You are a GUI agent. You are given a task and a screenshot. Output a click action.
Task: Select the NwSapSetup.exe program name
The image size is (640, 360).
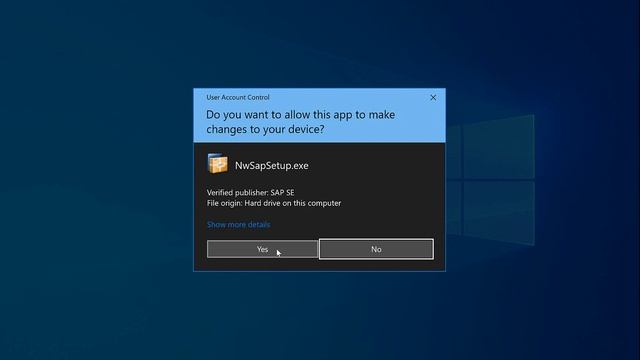pyautogui.click(x=271, y=165)
